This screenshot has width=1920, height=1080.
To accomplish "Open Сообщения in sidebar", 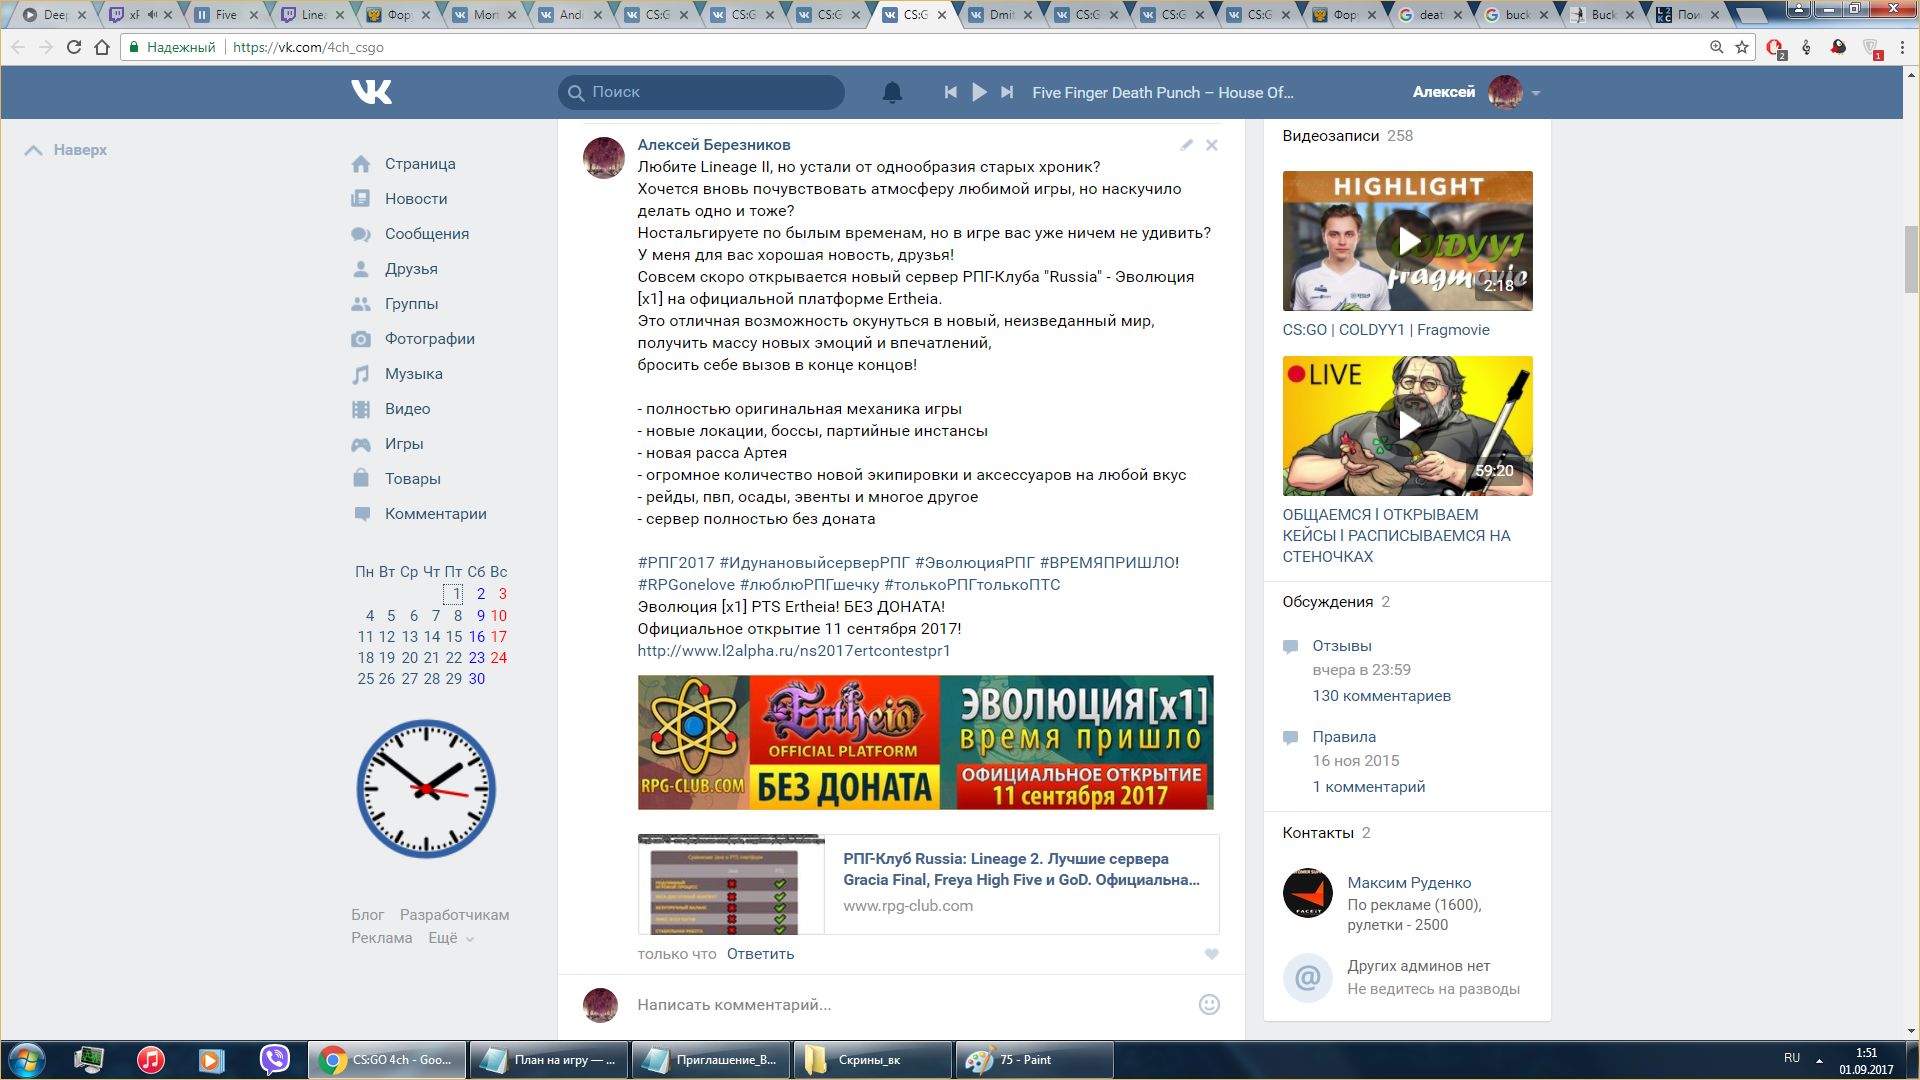I will pyautogui.click(x=427, y=234).
